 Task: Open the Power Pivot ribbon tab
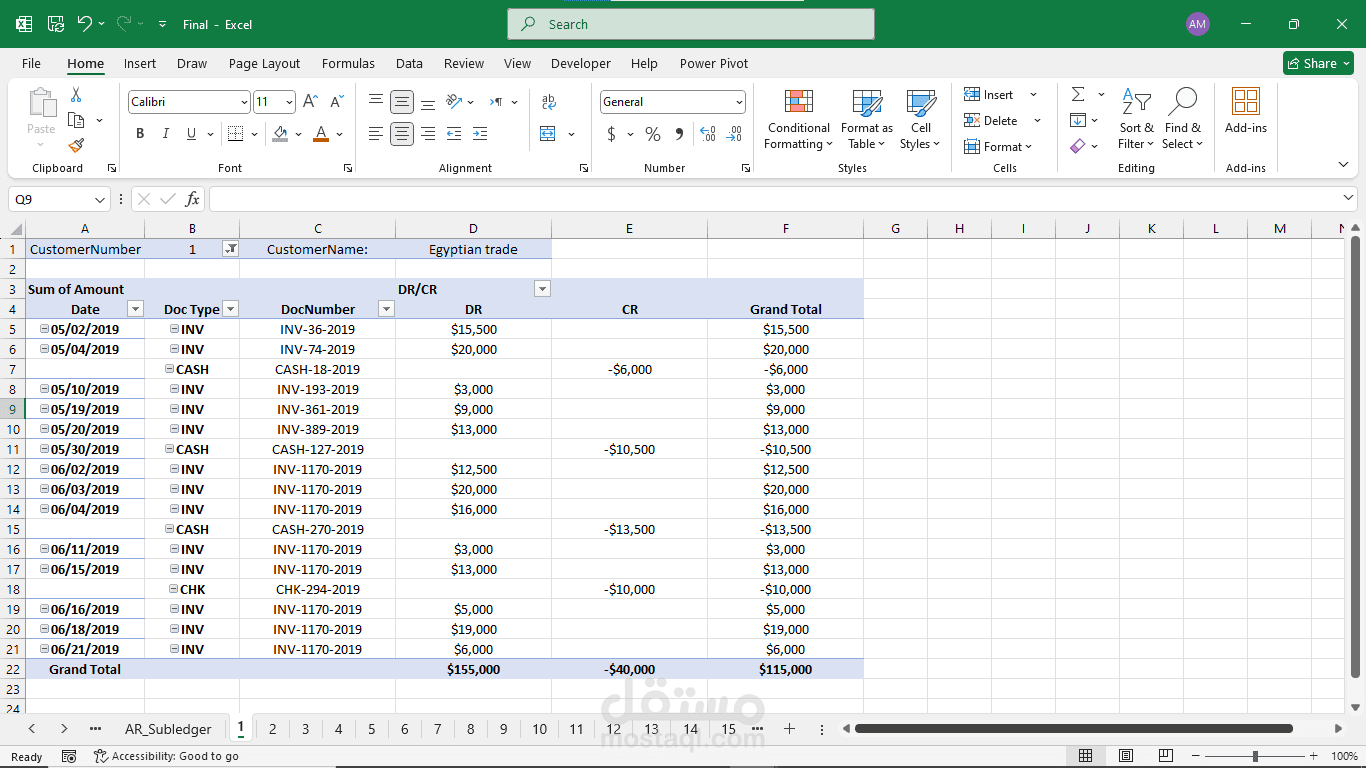click(714, 63)
